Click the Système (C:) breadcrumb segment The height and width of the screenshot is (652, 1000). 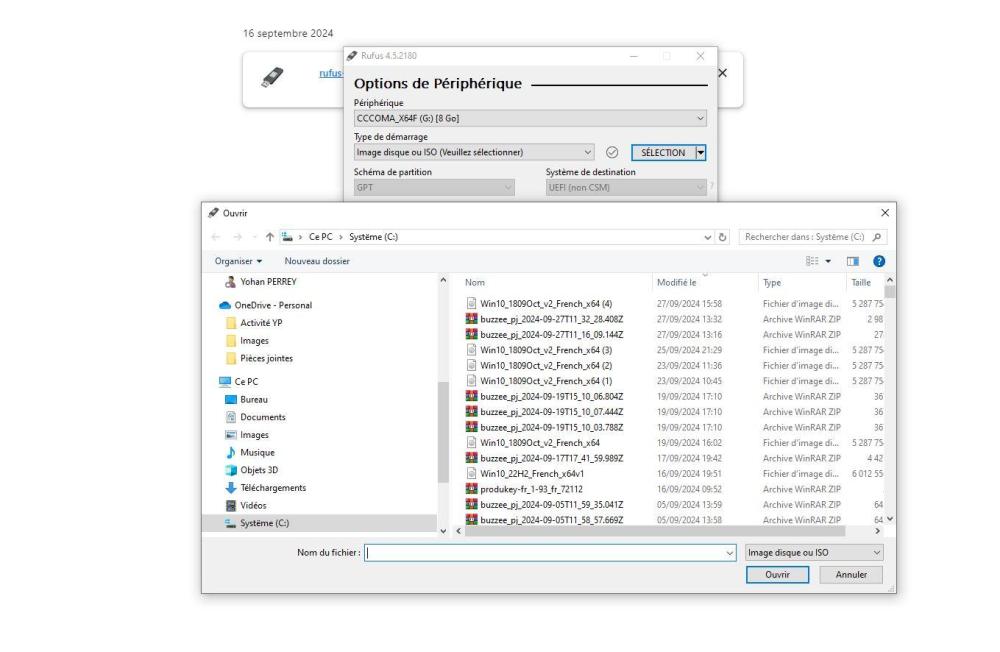click(x=373, y=237)
